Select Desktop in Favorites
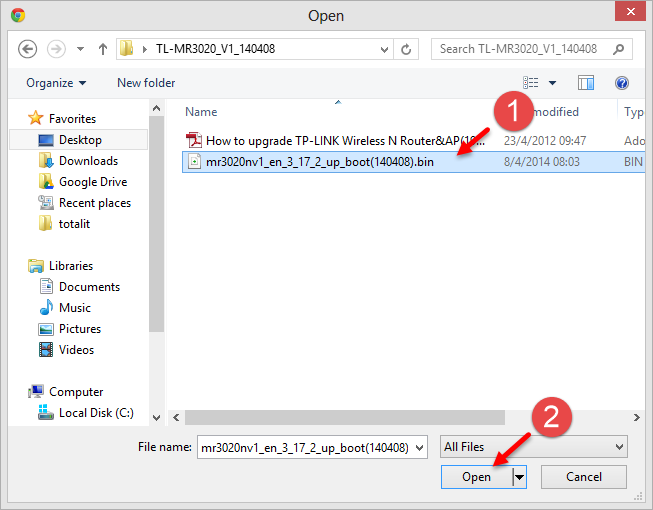 coord(79,140)
